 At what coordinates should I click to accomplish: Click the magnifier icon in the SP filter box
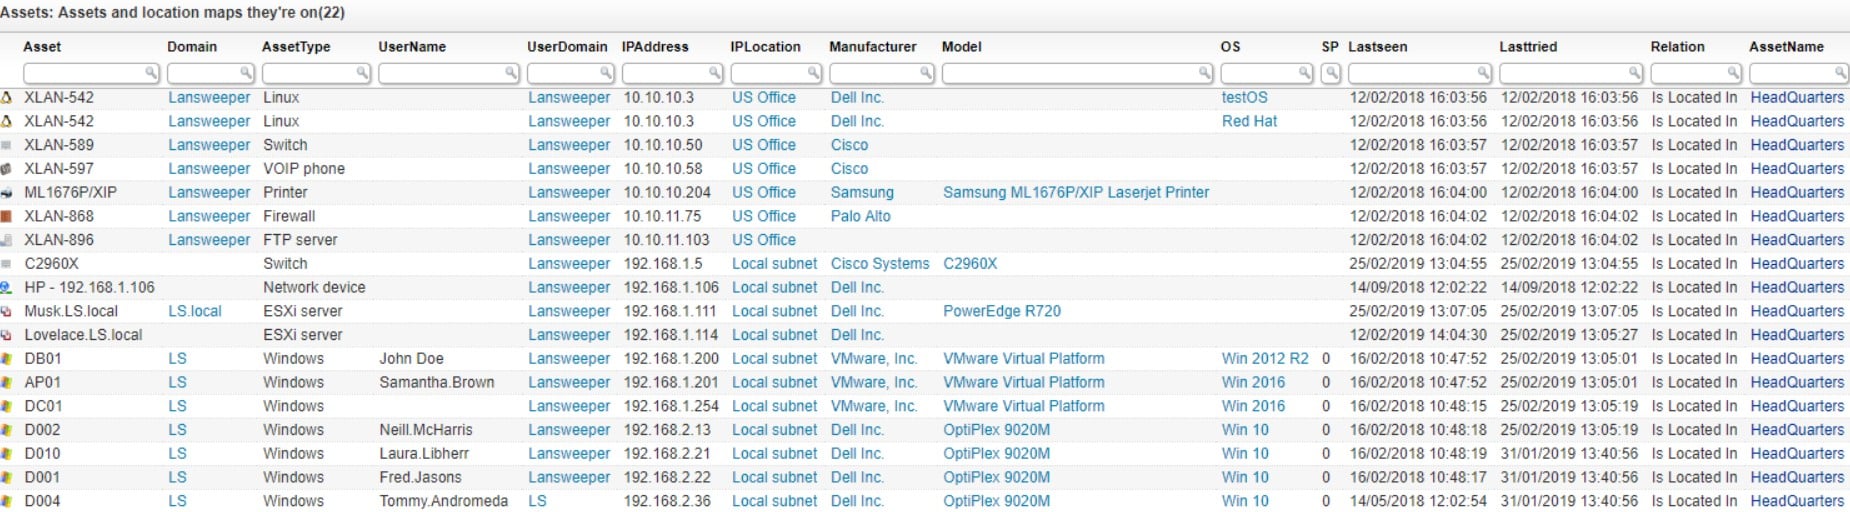1331,73
